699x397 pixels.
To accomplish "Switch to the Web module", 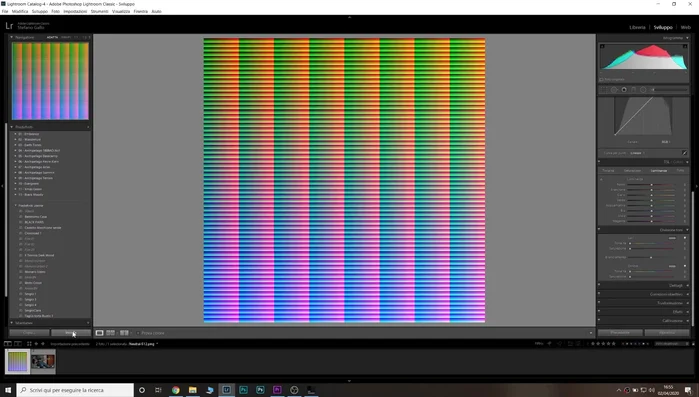I will tap(686, 27).
